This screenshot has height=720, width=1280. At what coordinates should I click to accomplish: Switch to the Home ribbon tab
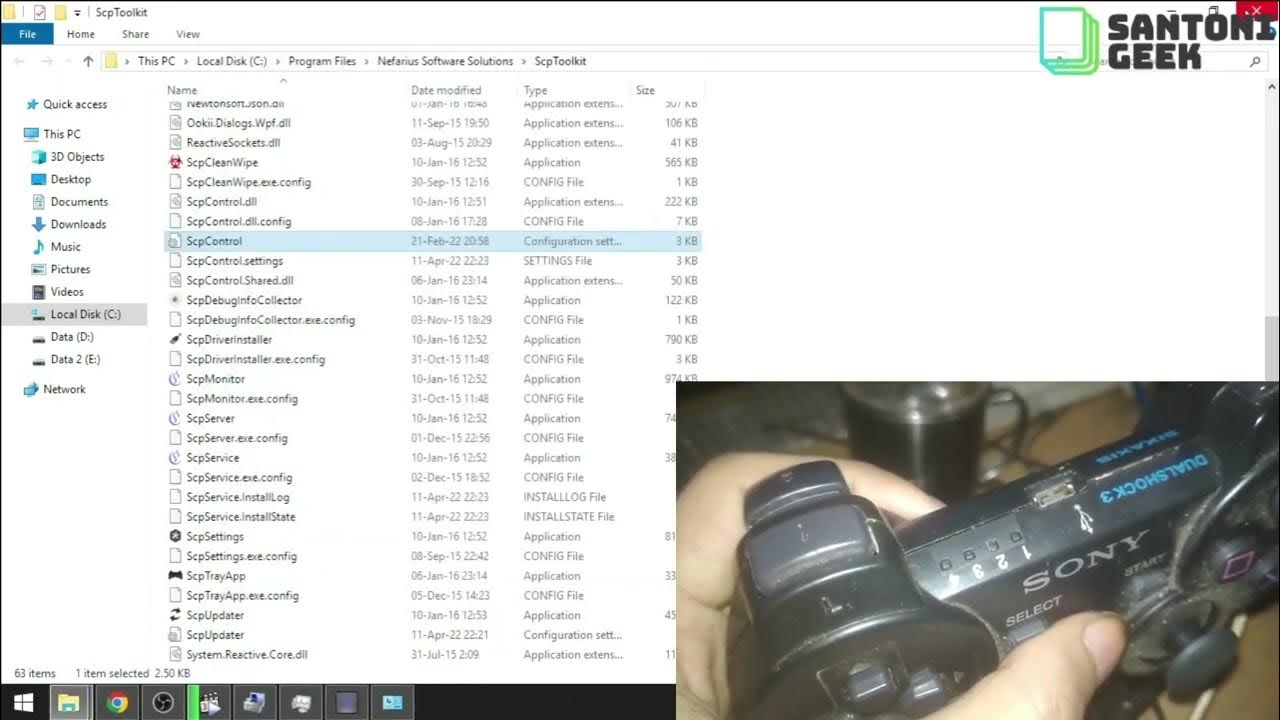pyautogui.click(x=81, y=34)
